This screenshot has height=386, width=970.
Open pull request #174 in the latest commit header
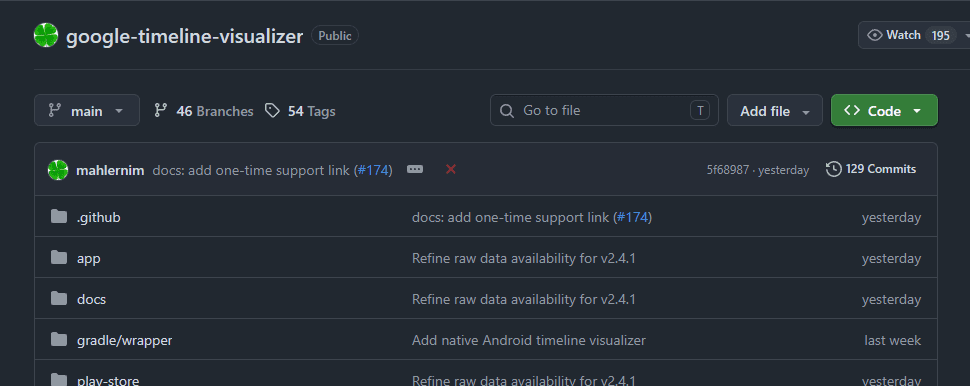(x=373, y=170)
